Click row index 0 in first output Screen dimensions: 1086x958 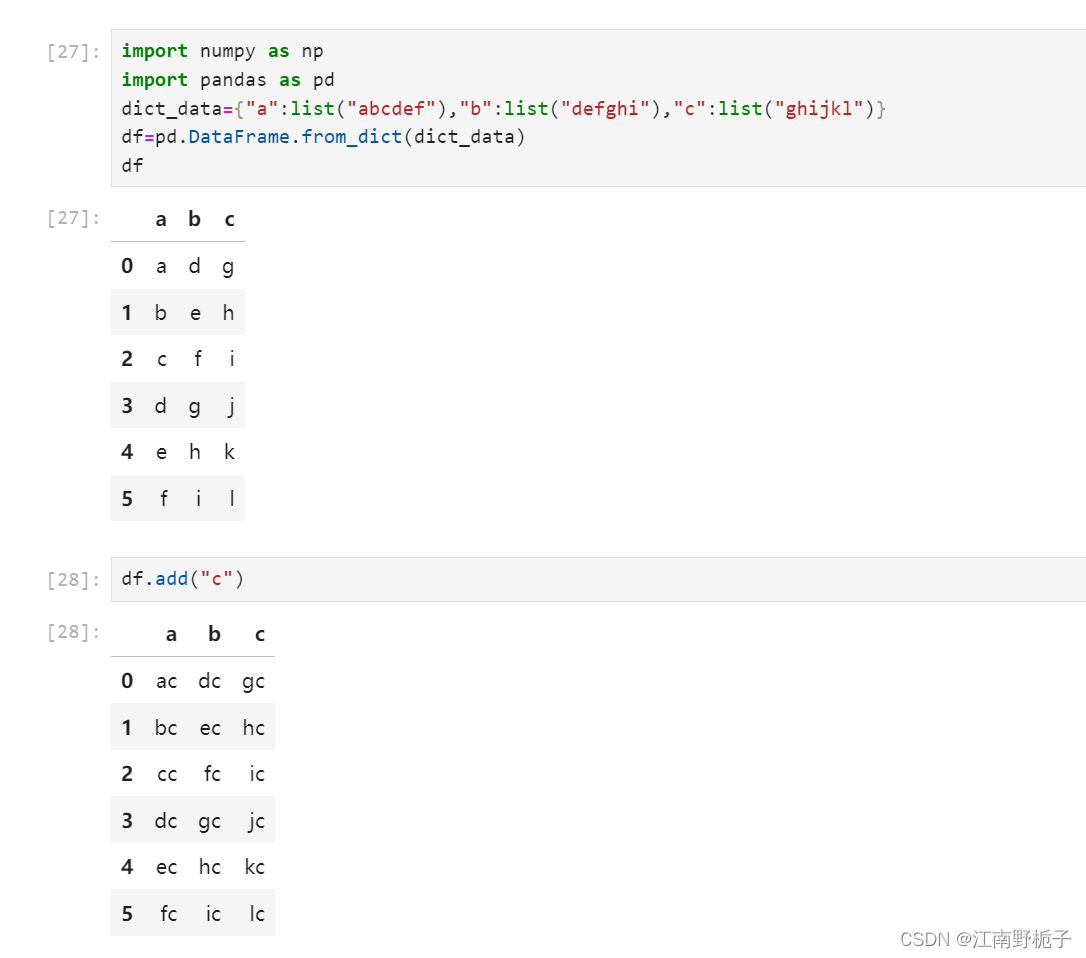click(127, 265)
